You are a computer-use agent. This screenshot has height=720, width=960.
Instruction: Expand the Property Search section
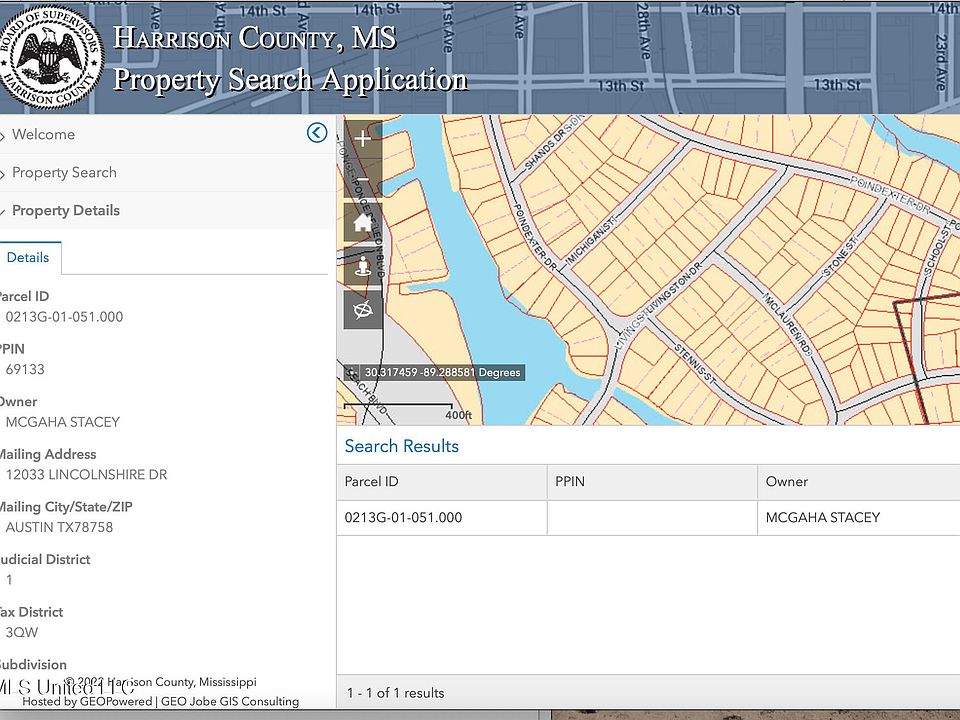click(64, 172)
